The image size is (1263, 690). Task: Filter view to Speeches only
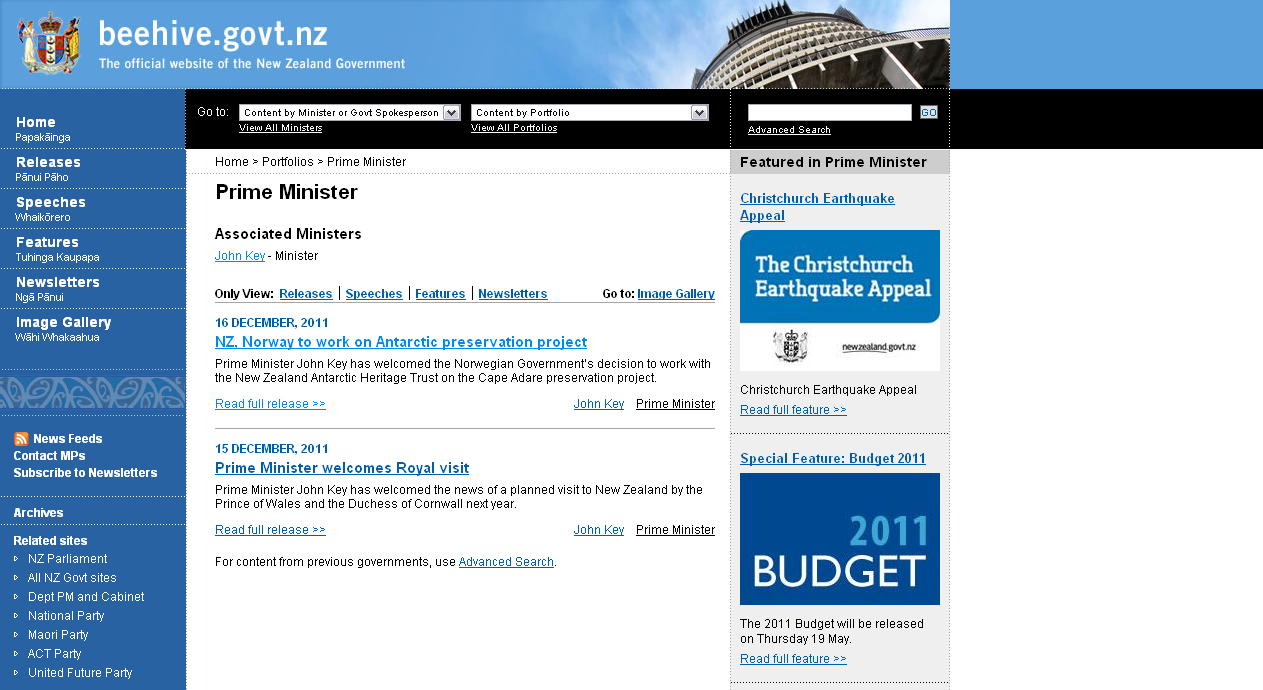(374, 294)
